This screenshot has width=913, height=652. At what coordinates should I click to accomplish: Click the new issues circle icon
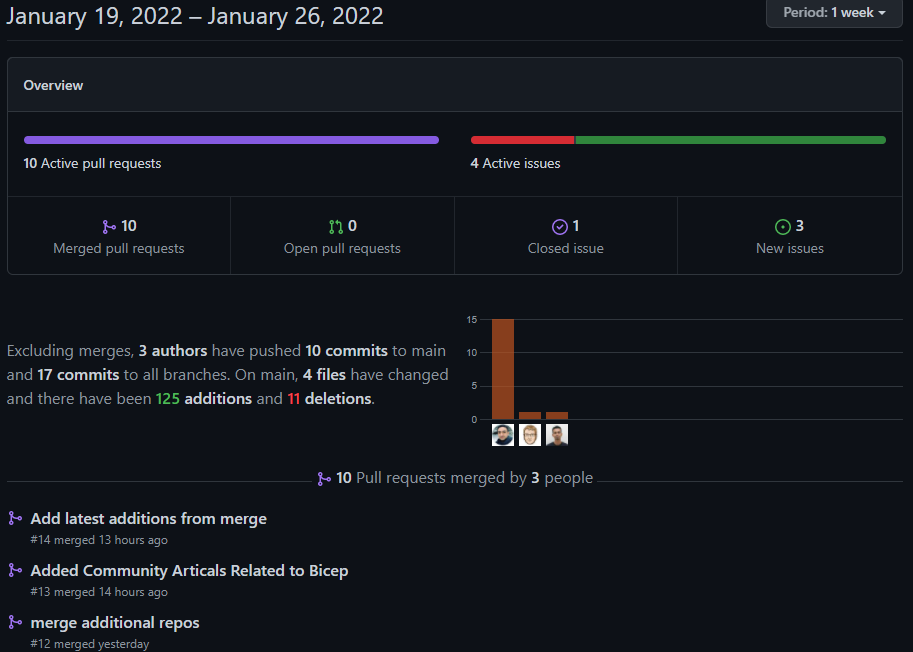(783, 227)
